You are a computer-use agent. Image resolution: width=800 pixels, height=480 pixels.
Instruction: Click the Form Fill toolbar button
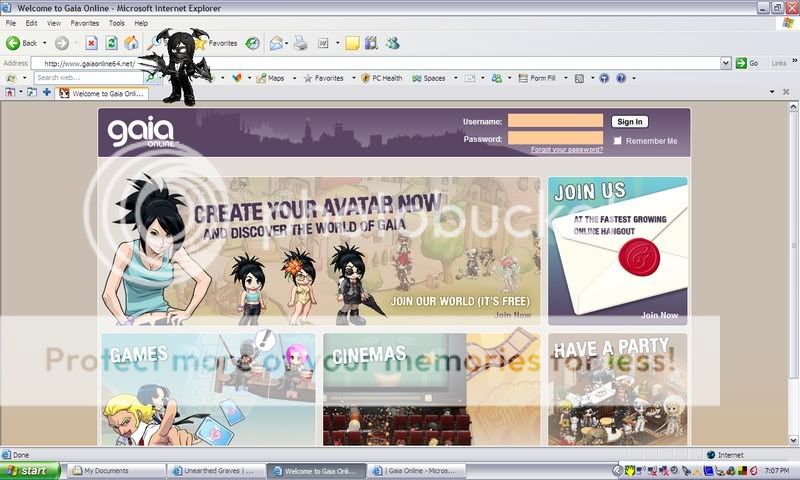(537, 78)
